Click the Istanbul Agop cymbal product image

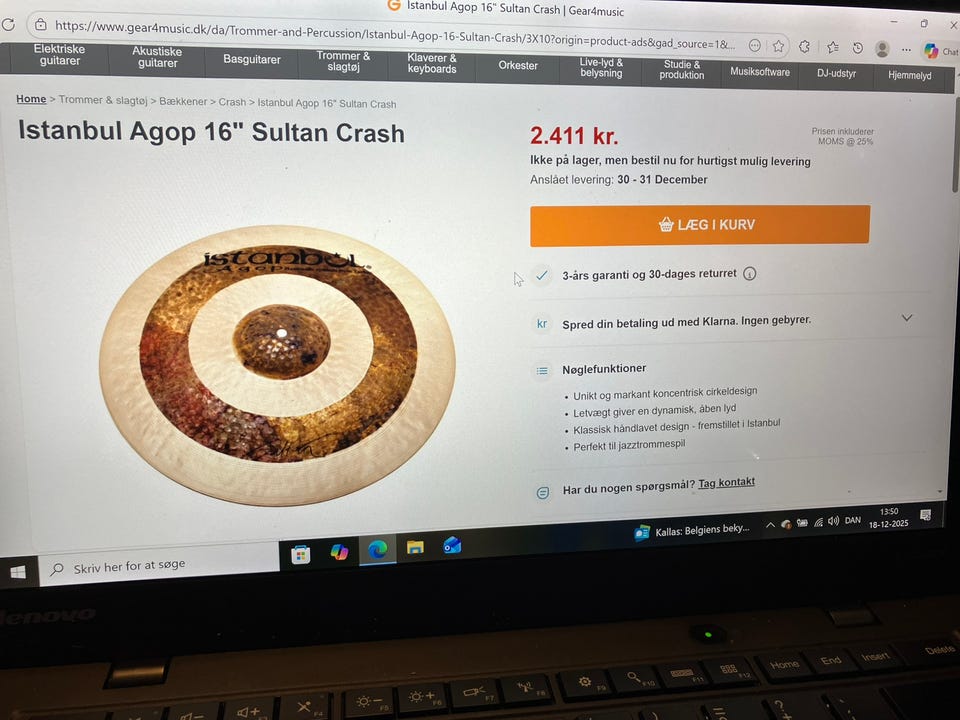click(277, 365)
